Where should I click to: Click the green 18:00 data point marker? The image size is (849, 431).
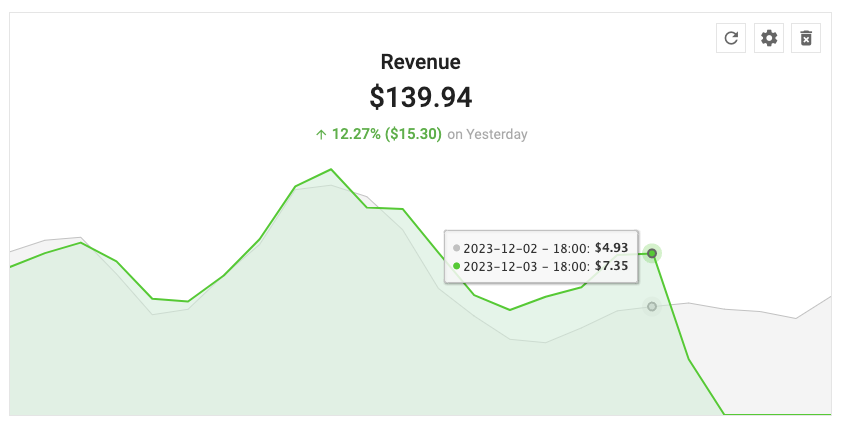652,253
